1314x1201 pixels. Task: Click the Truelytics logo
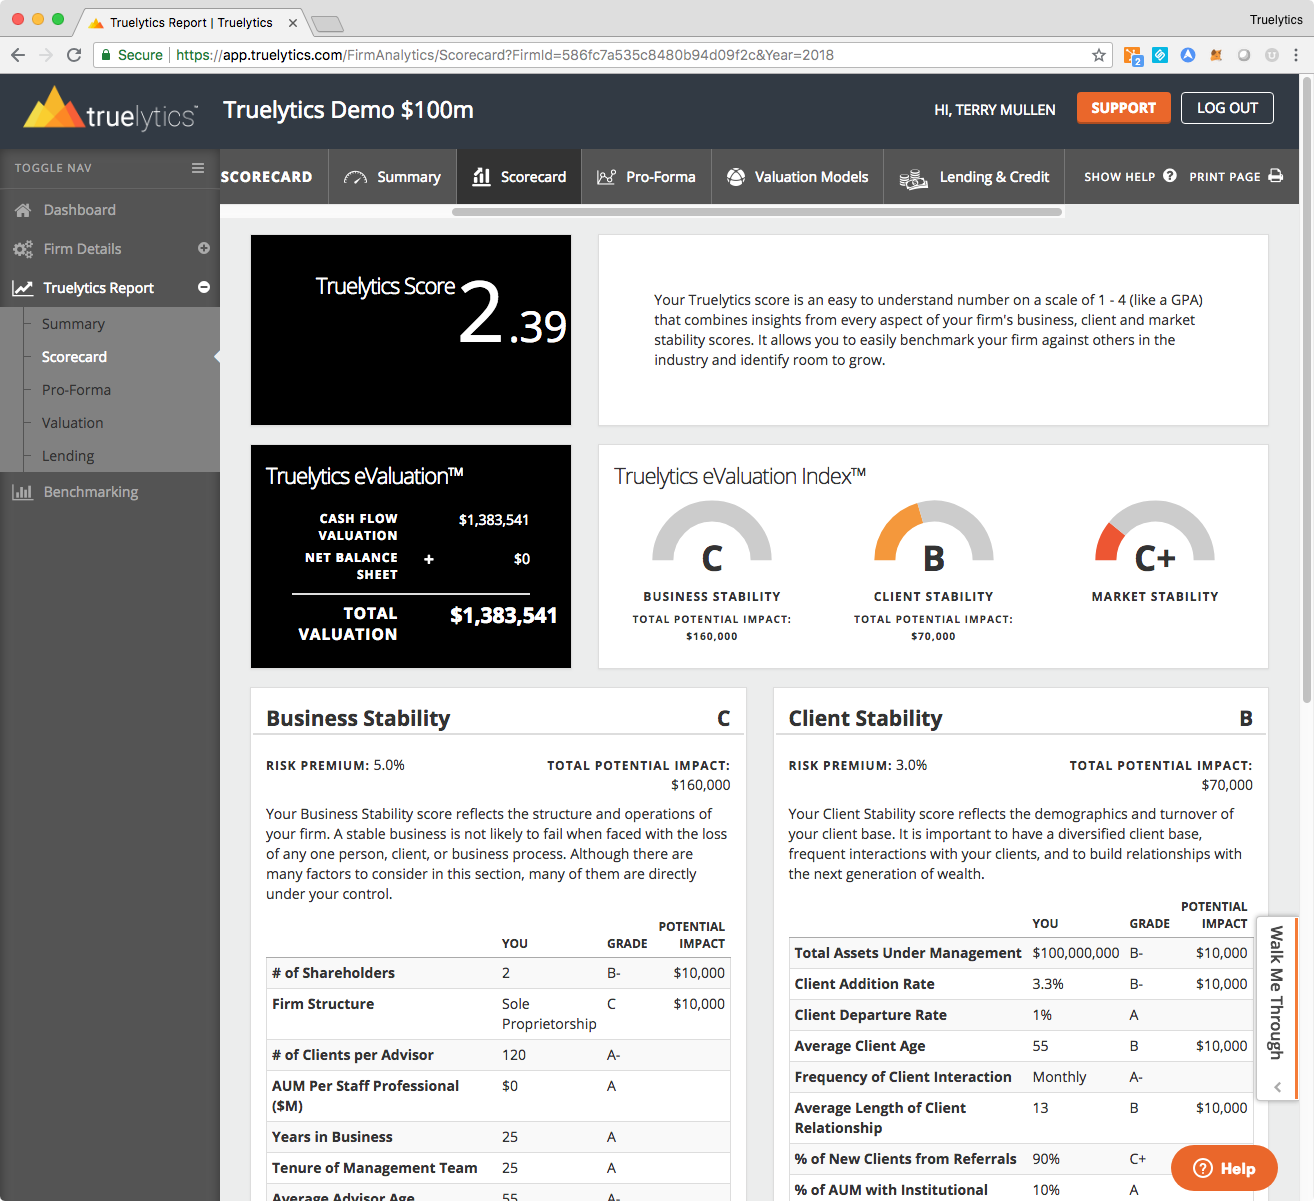(110, 110)
